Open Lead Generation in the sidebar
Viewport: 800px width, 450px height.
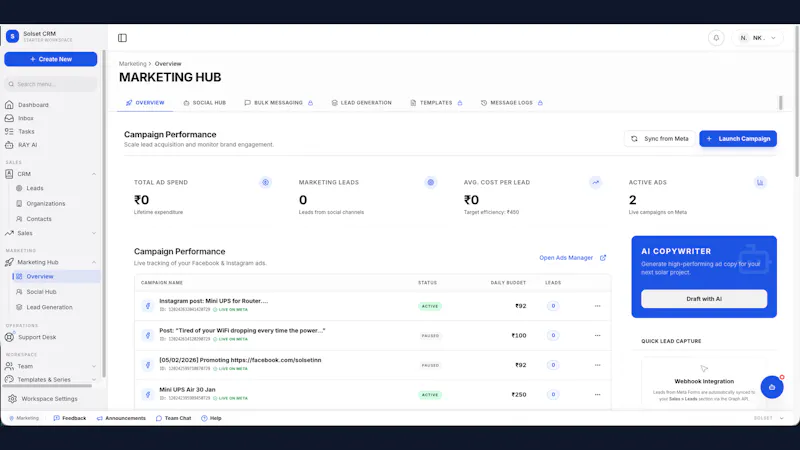click(49, 307)
